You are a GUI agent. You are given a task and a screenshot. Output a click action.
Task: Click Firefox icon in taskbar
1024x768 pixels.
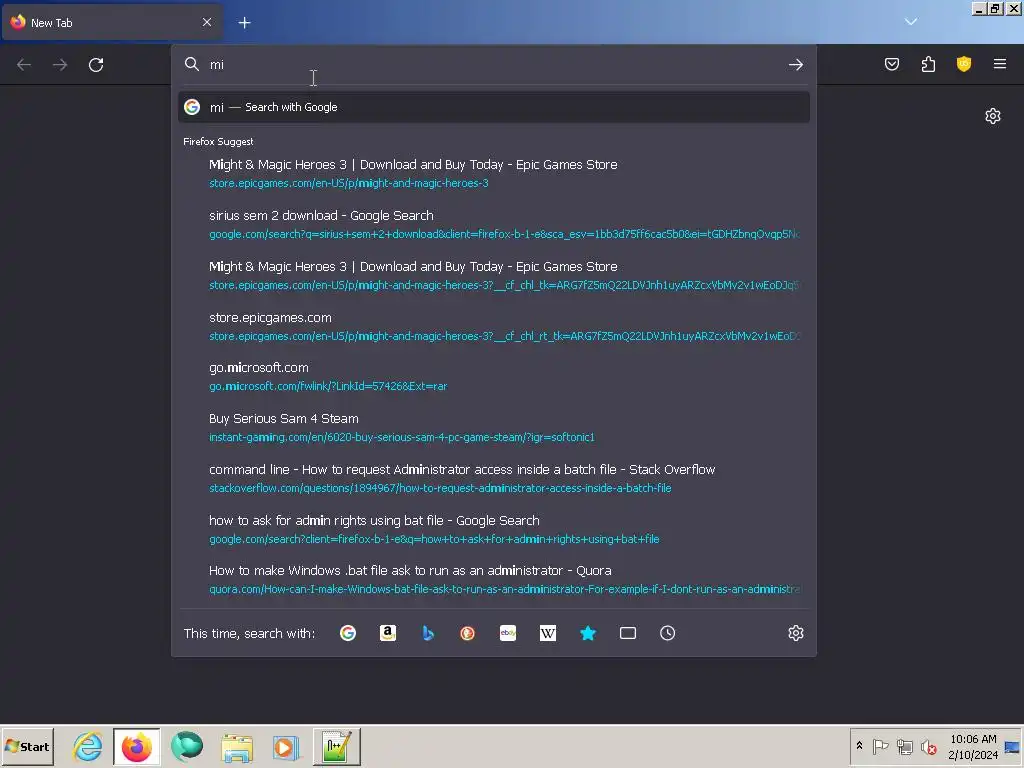click(136, 746)
